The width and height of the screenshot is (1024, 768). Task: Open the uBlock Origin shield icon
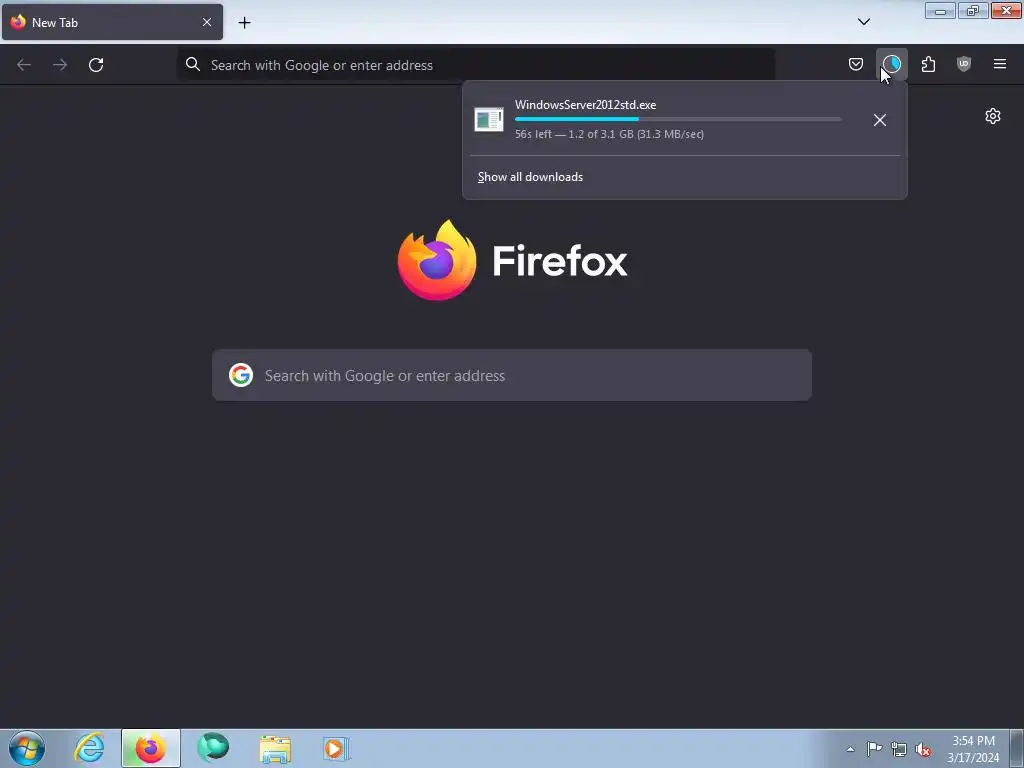pos(964,64)
